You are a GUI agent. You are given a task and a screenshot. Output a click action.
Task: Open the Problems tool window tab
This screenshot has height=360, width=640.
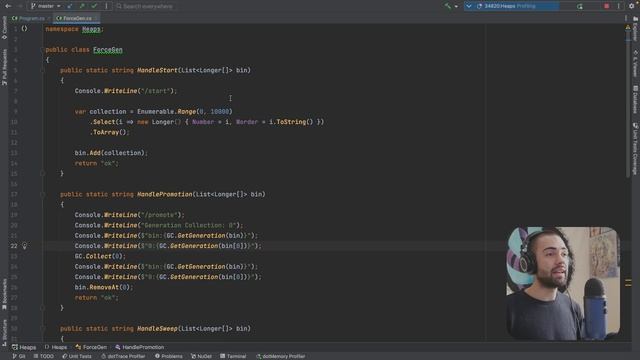pyautogui.click(x=169, y=356)
